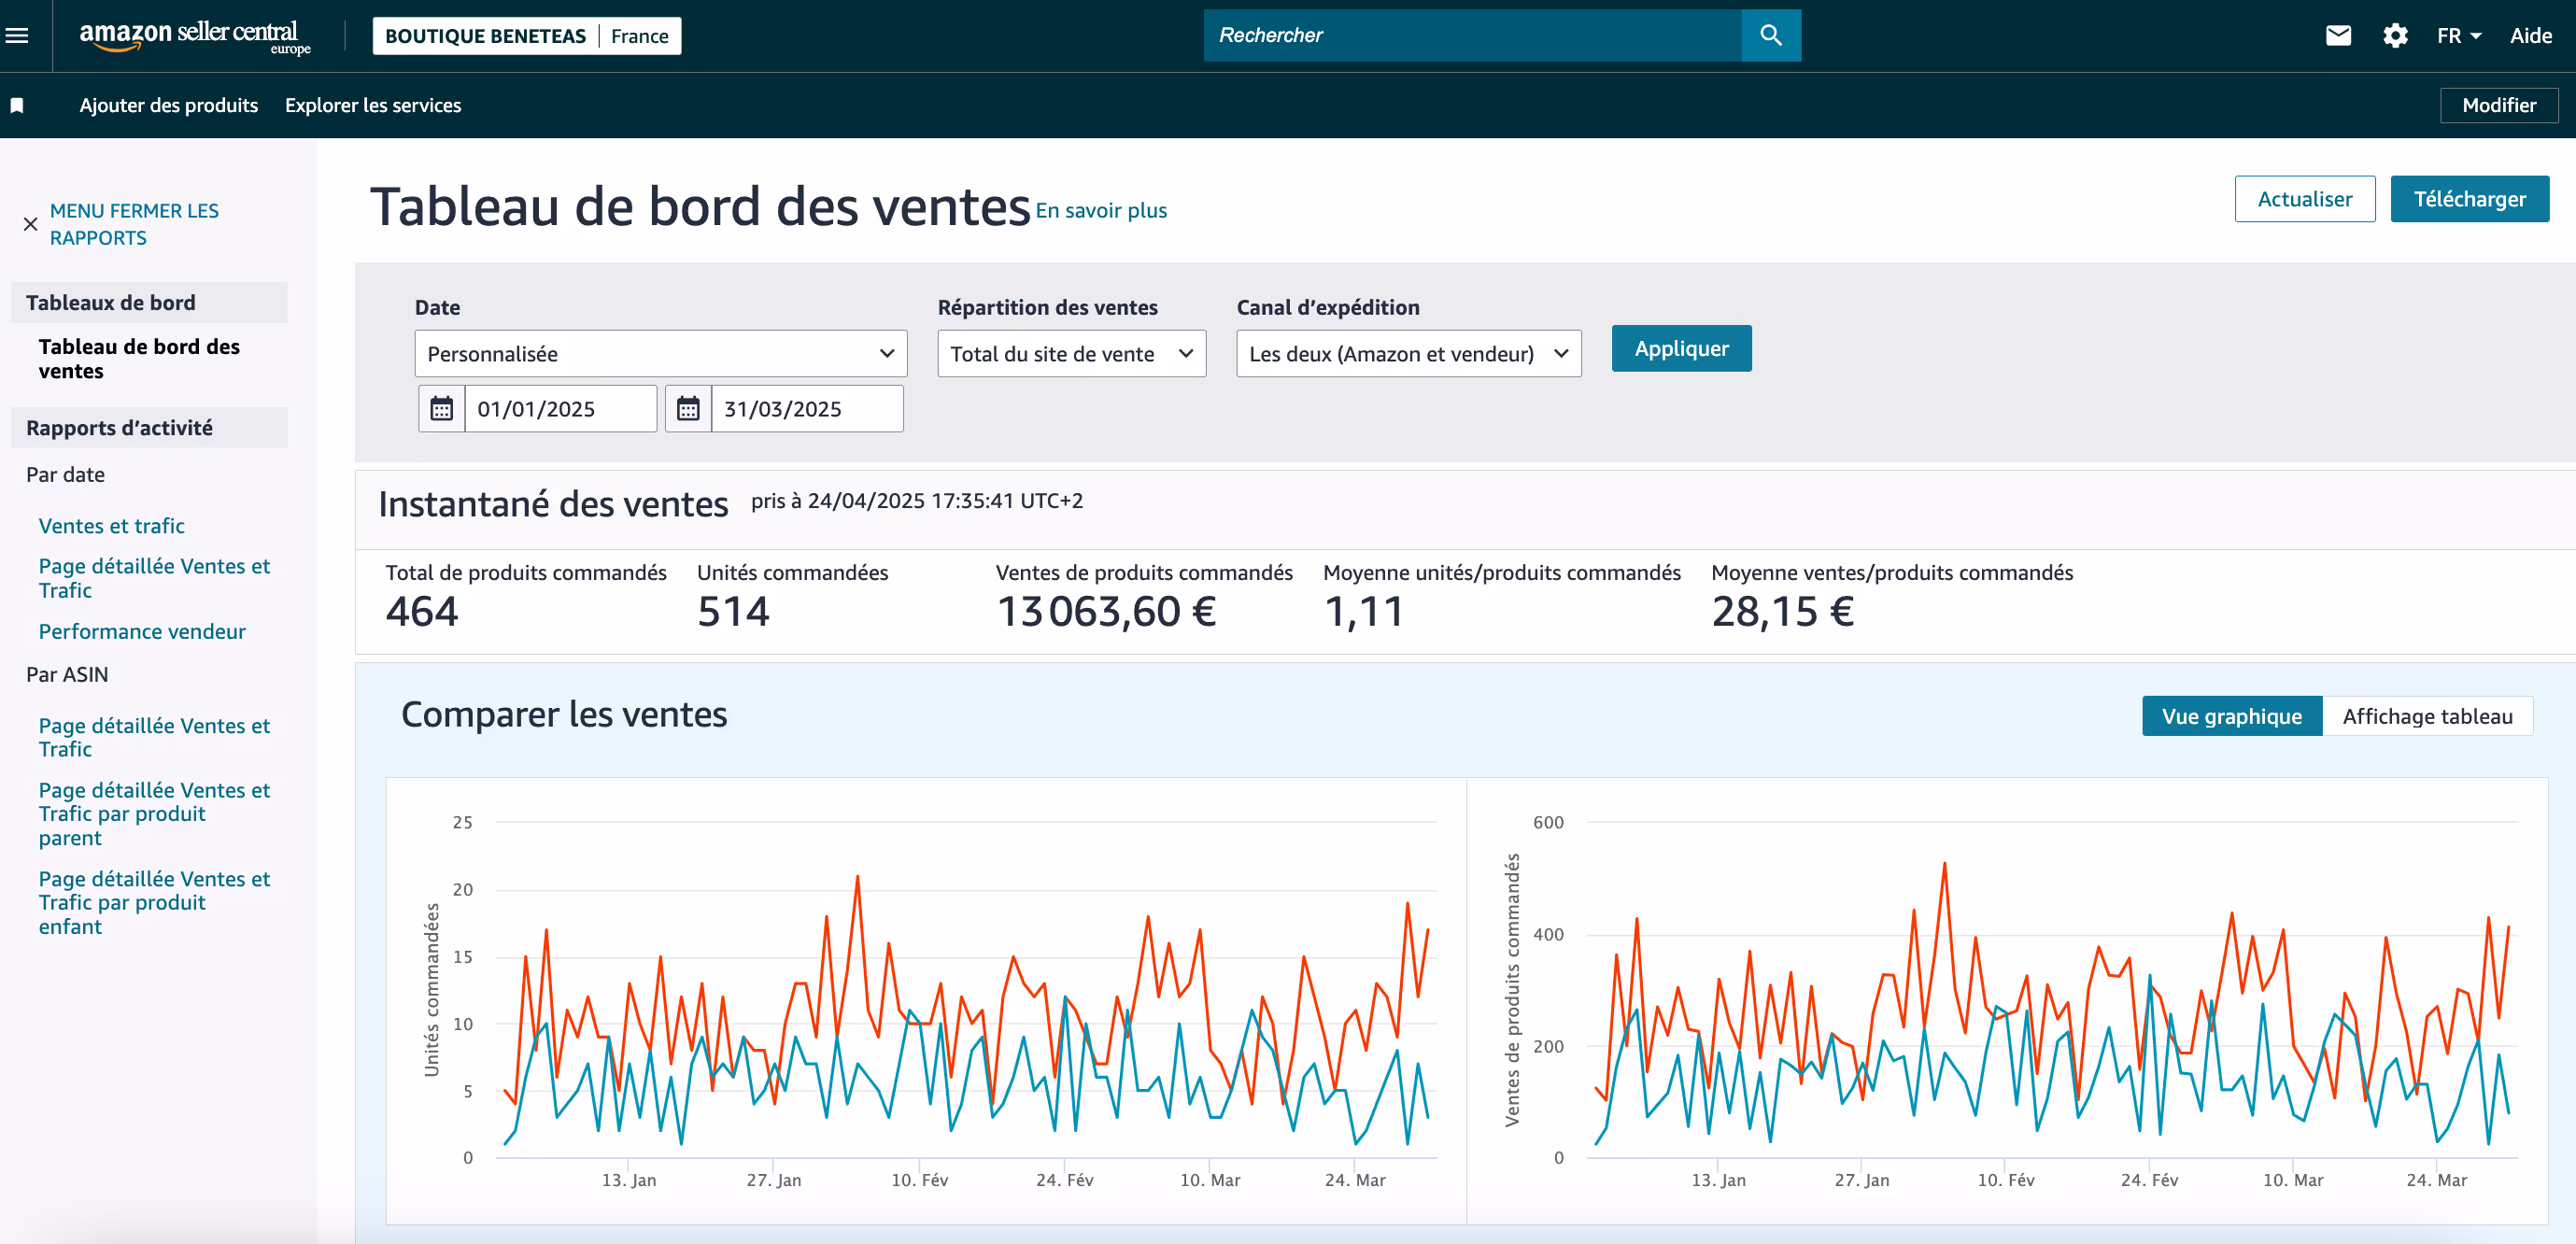2576x1244 pixels.
Task: Open Performance vendeur report
Action: tap(142, 631)
